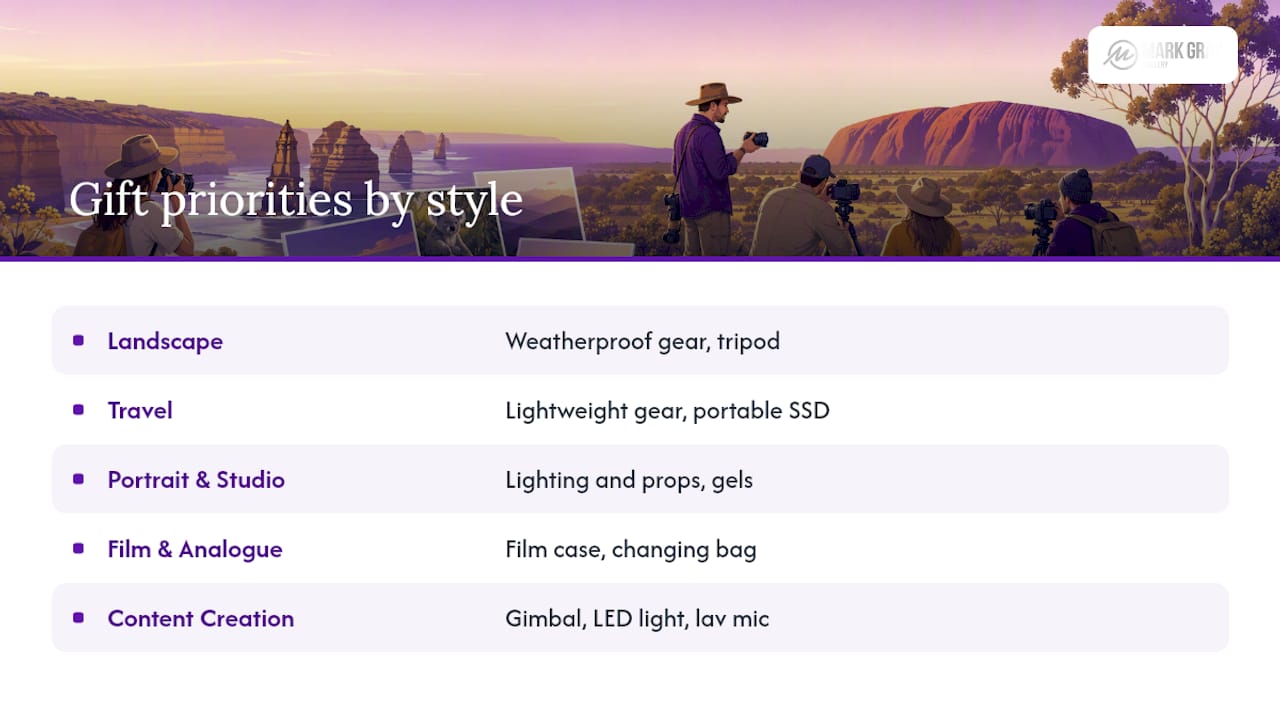Click the bullet beside Portrait & Studio
The width and height of the screenshot is (1280, 720).
point(78,479)
